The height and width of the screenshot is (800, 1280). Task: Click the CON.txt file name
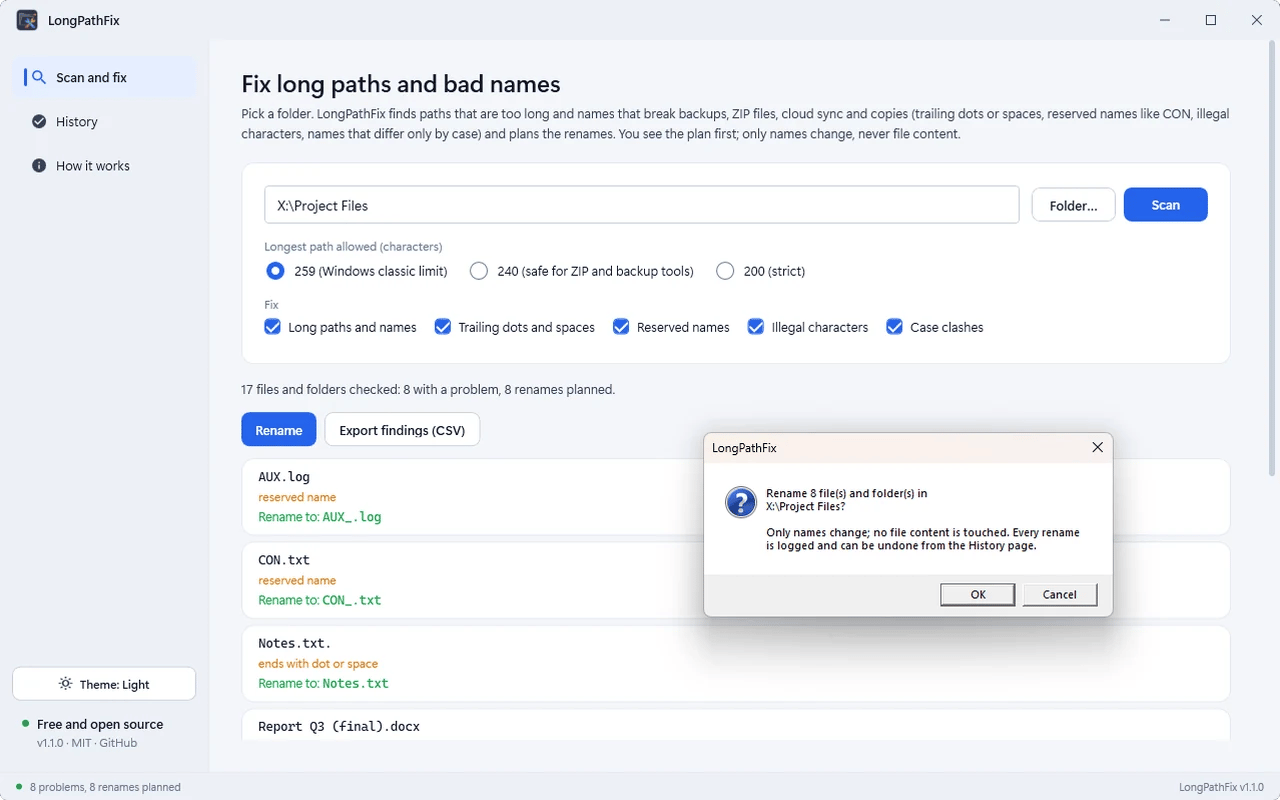point(284,560)
